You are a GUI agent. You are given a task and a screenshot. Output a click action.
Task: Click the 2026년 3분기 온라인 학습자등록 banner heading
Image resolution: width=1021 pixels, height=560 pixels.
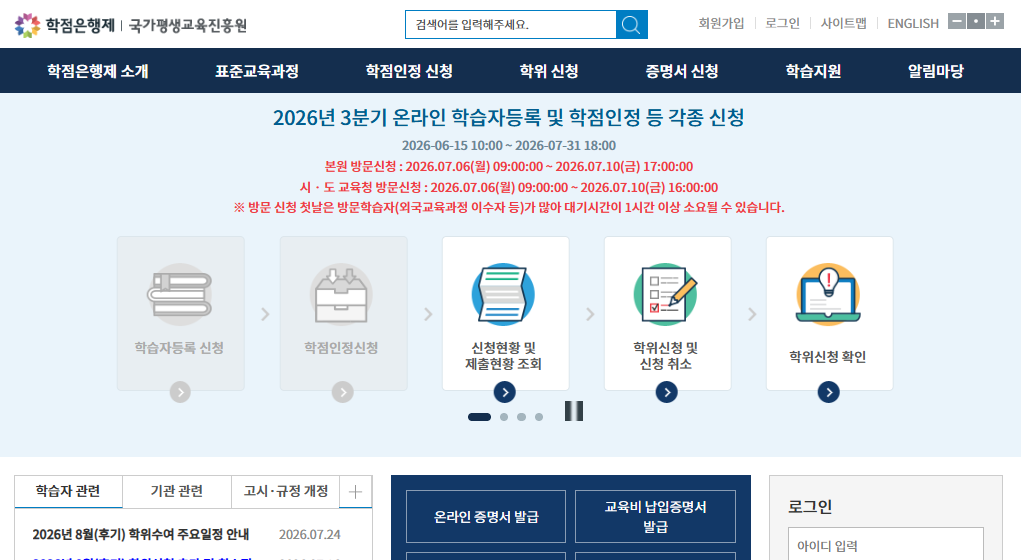pos(509,117)
